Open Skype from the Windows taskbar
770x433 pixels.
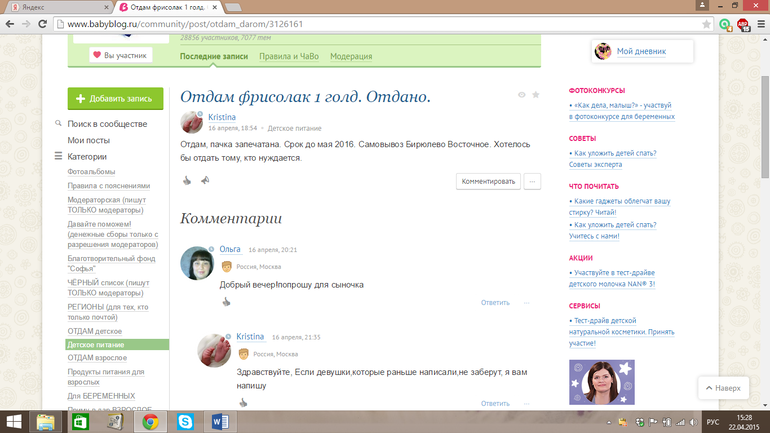(x=185, y=422)
